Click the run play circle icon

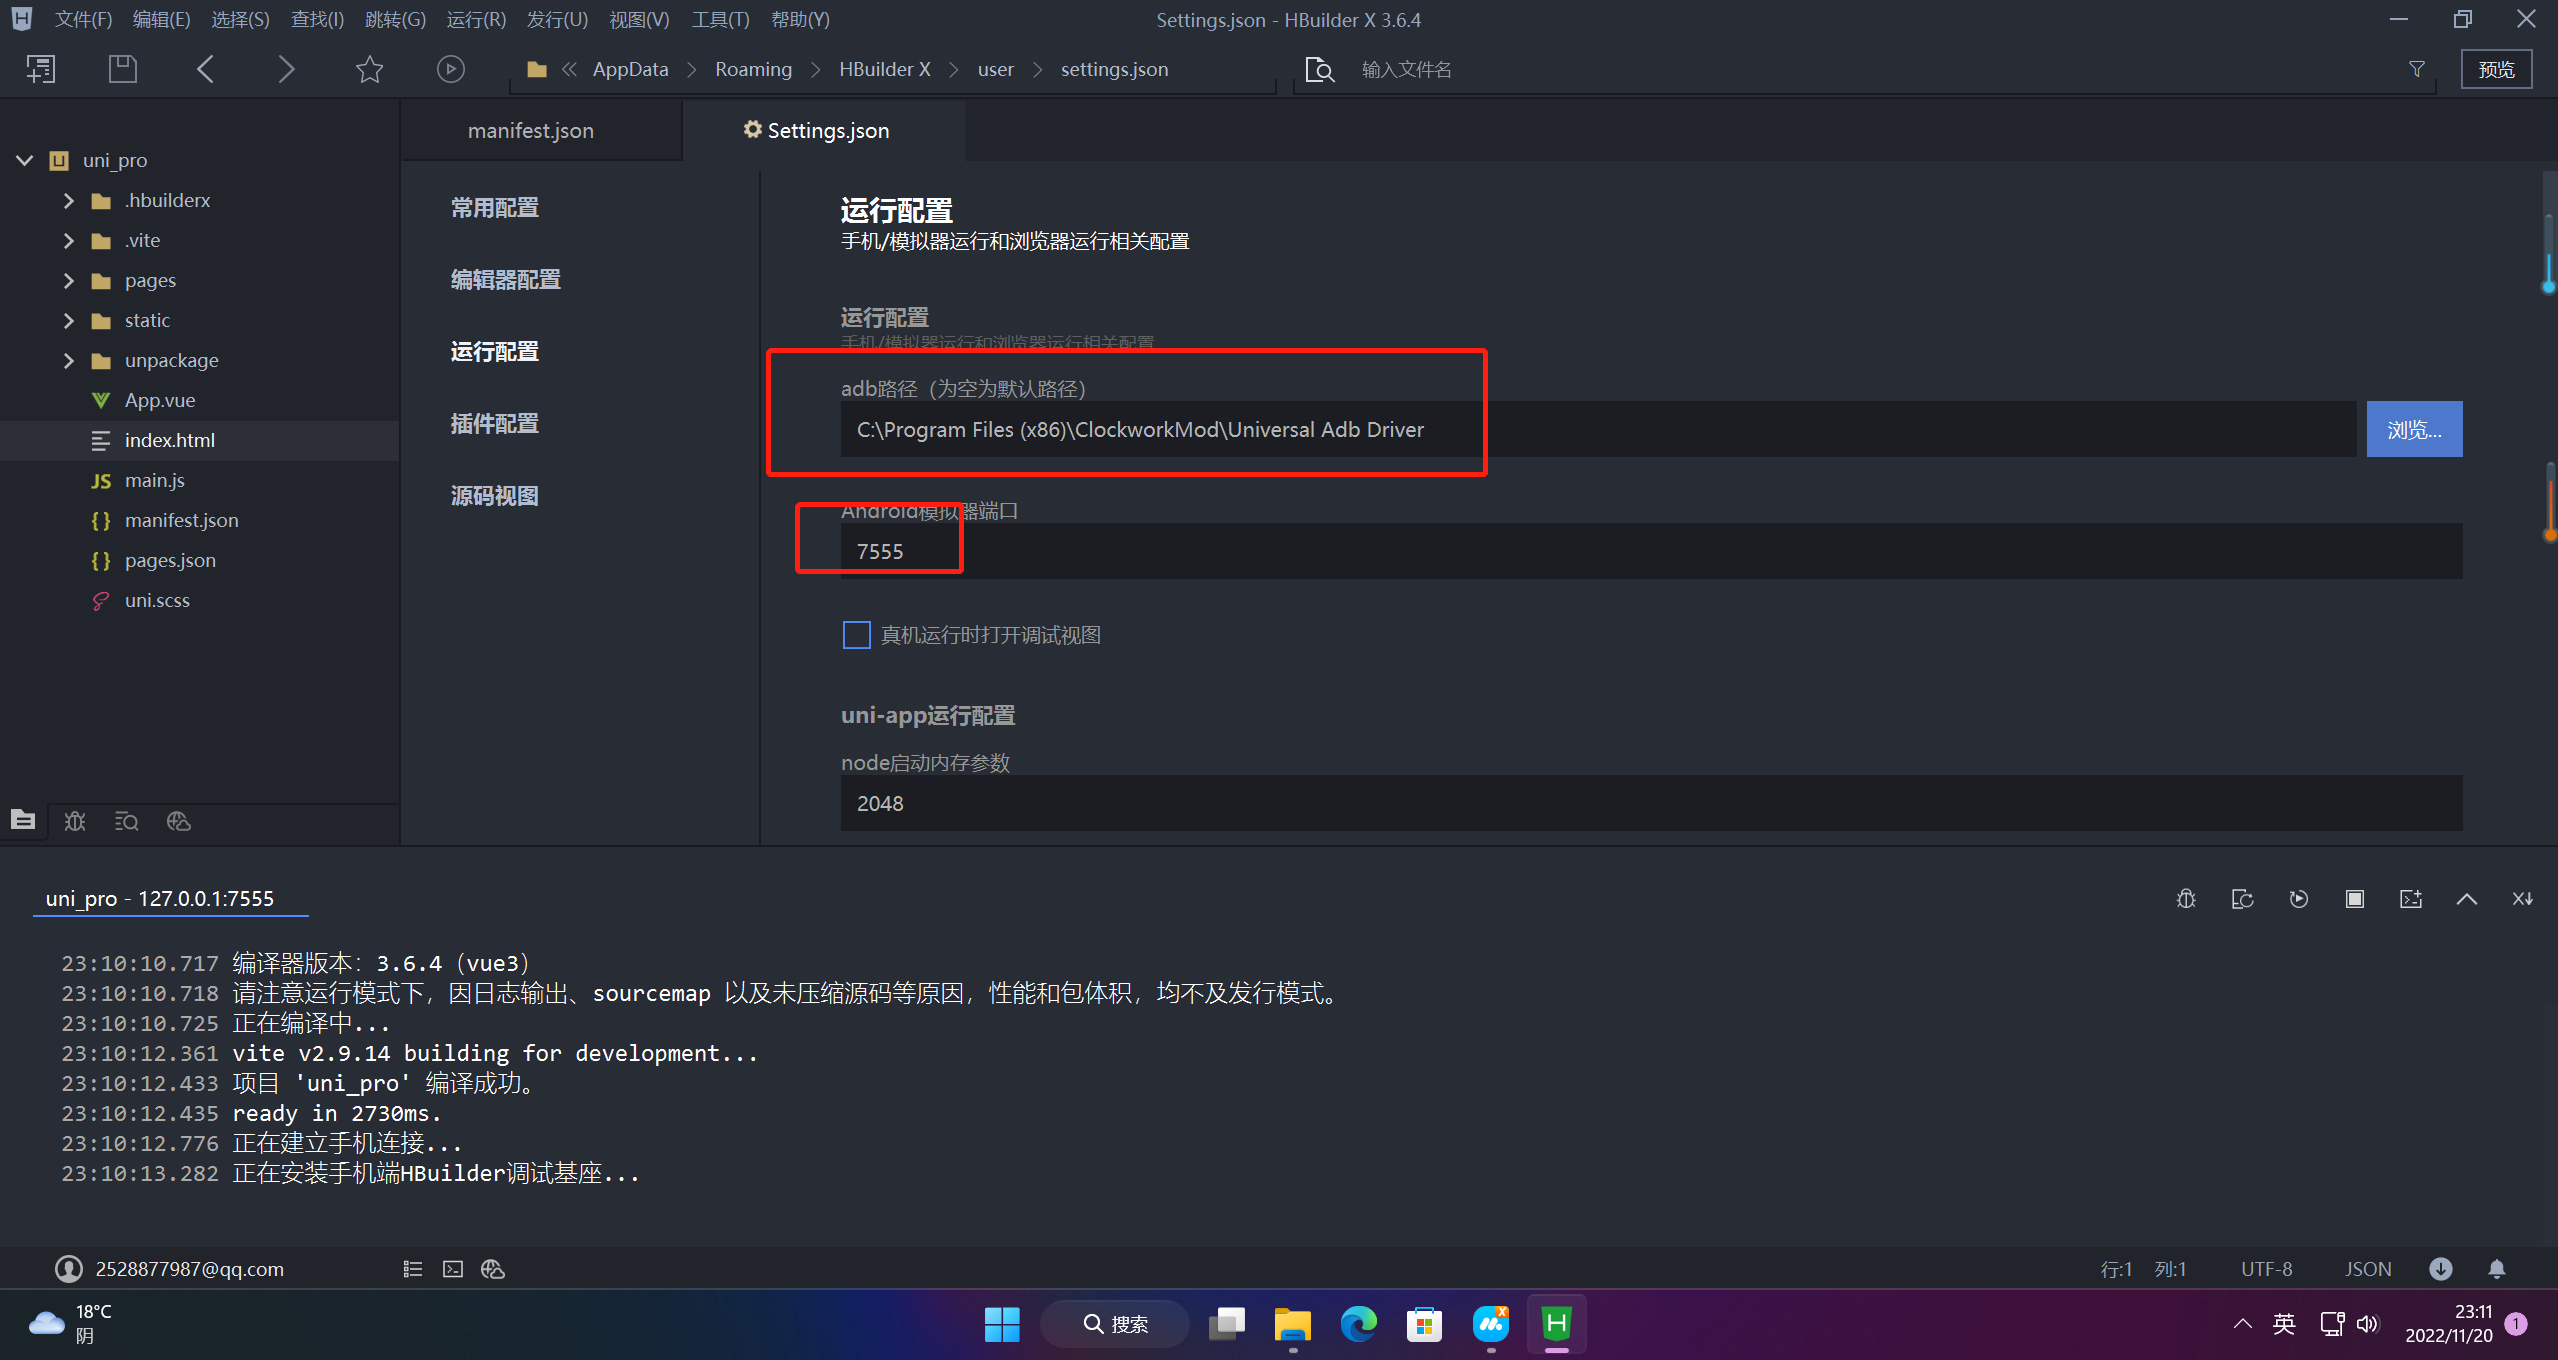[451, 69]
